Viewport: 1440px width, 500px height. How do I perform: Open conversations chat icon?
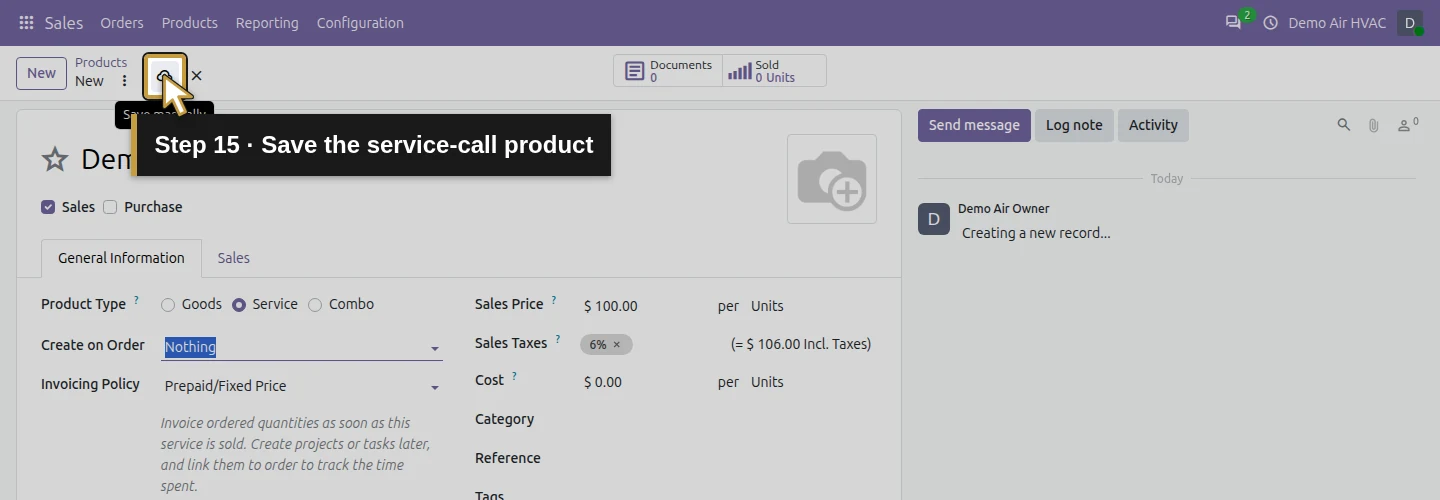(1233, 22)
